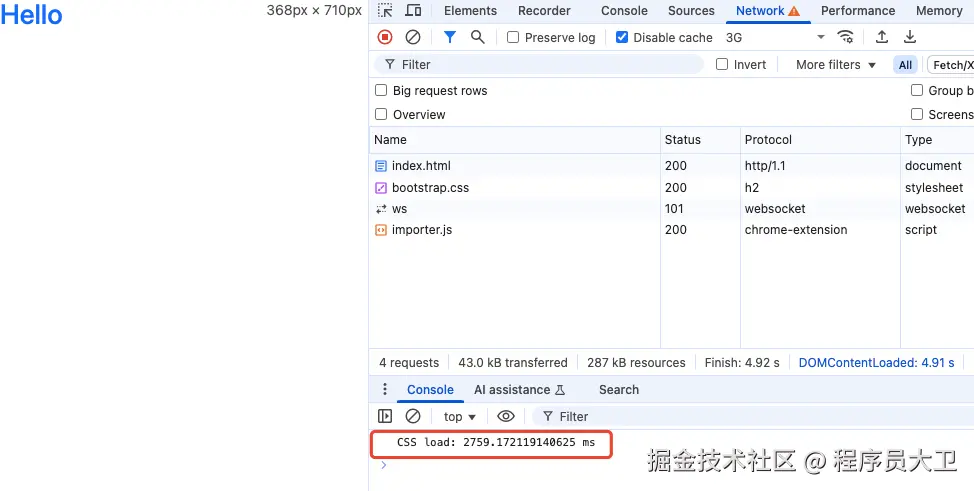Focus the network Filter text field
974x491 pixels.
tap(539, 65)
